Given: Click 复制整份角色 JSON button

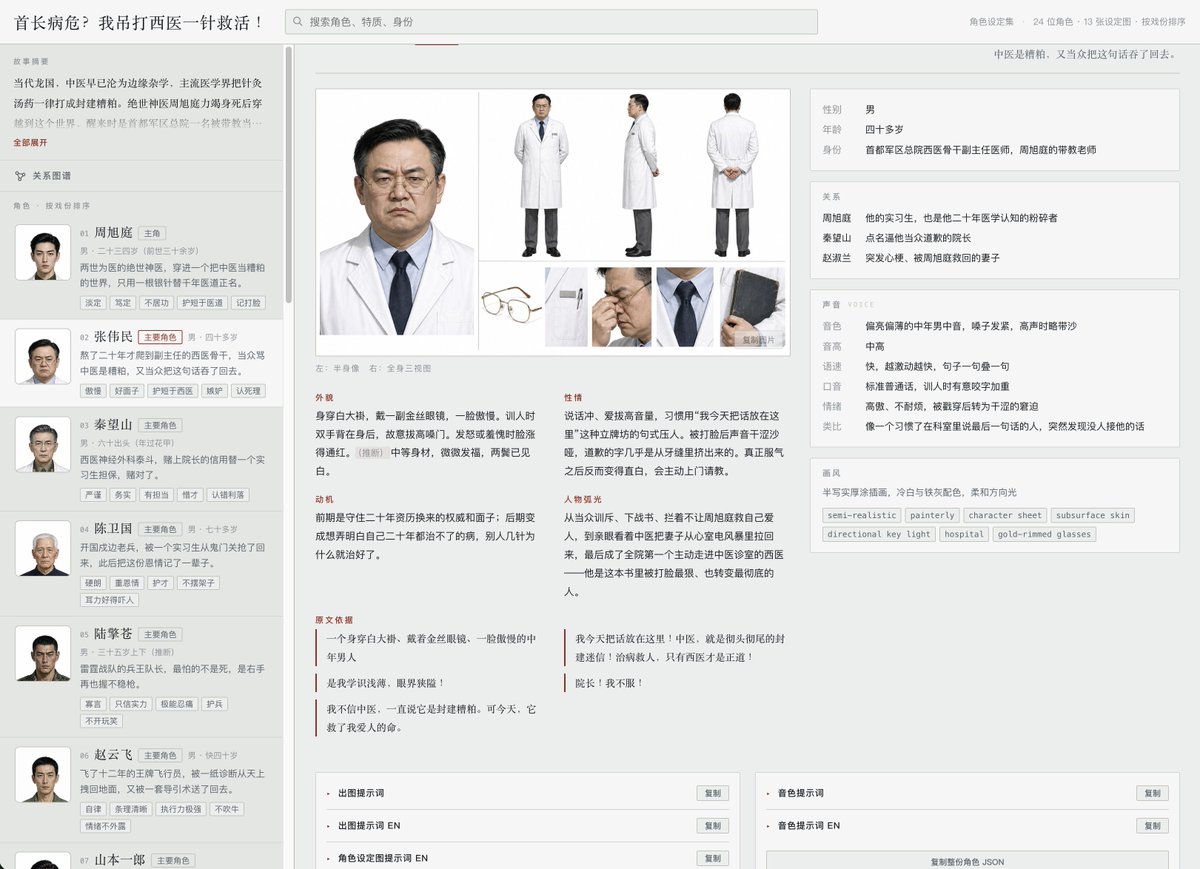Looking at the screenshot, I should click(967, 861).
